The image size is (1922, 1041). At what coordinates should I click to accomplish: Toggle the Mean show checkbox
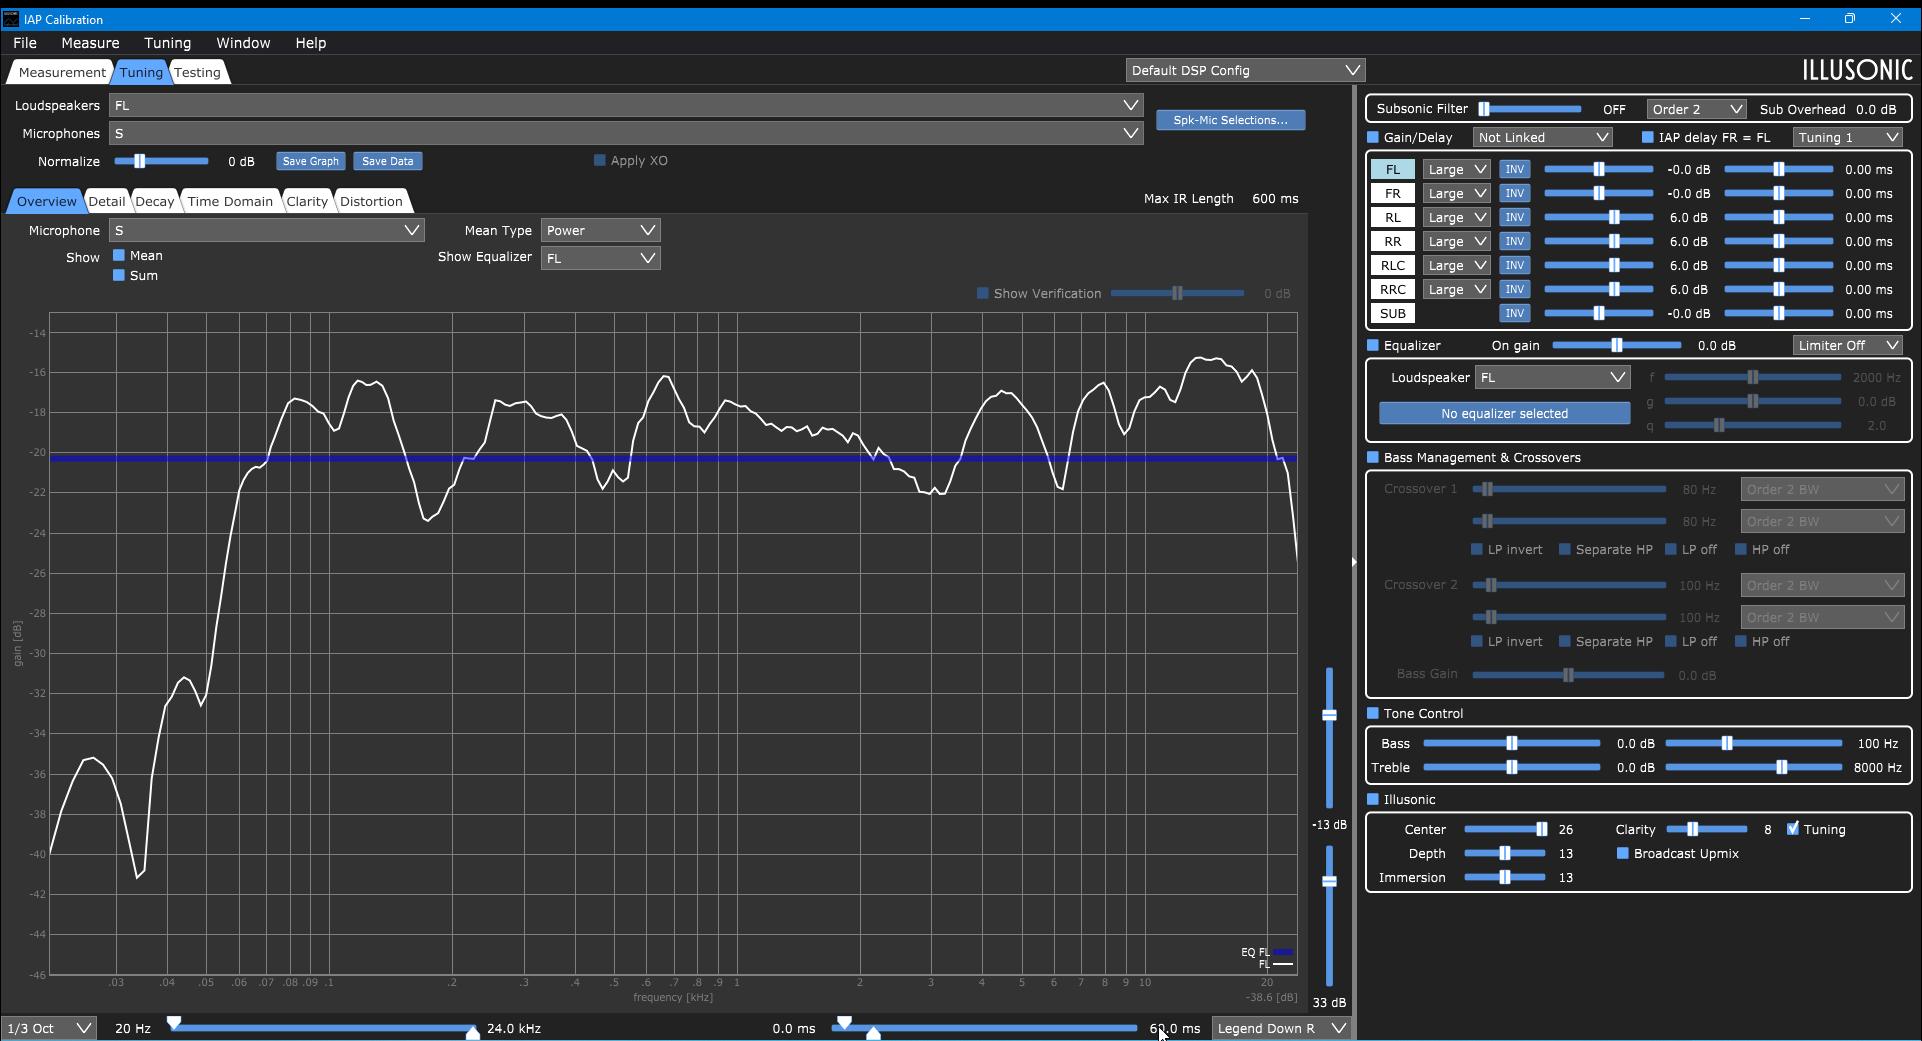[x=119, y=255]
